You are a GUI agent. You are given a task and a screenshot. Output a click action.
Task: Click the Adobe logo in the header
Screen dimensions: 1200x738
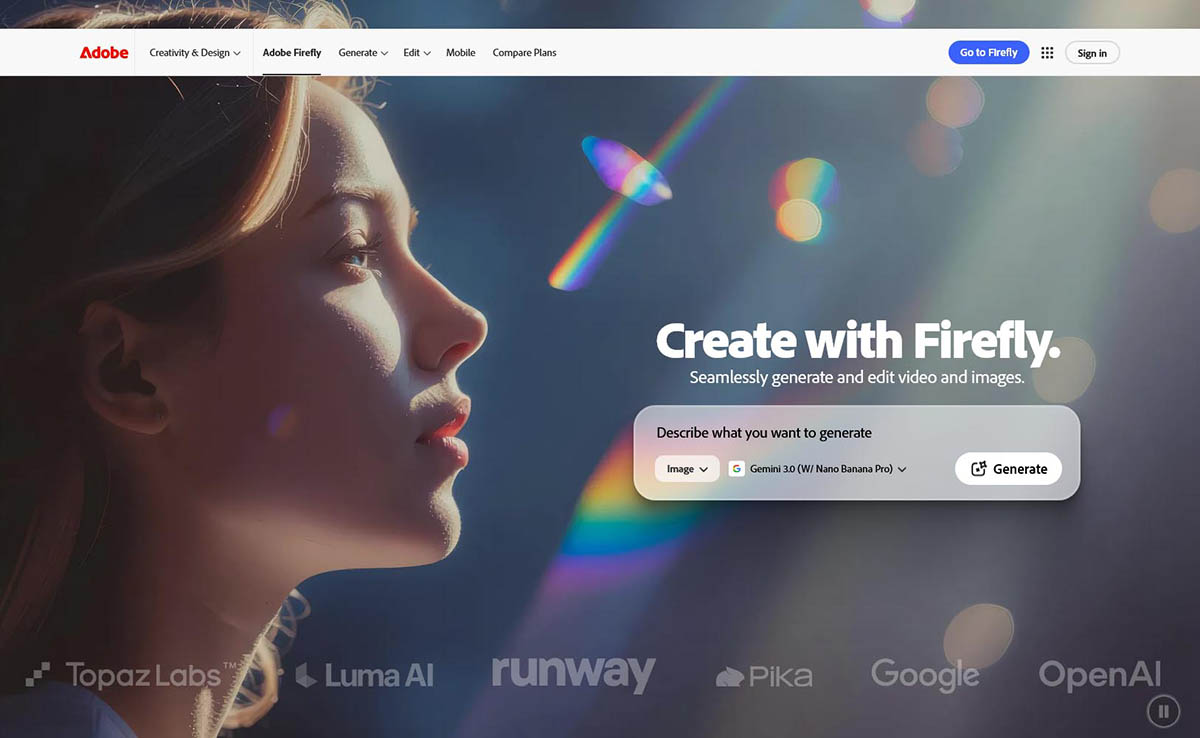pyautogui.click(x=104, y=53)
